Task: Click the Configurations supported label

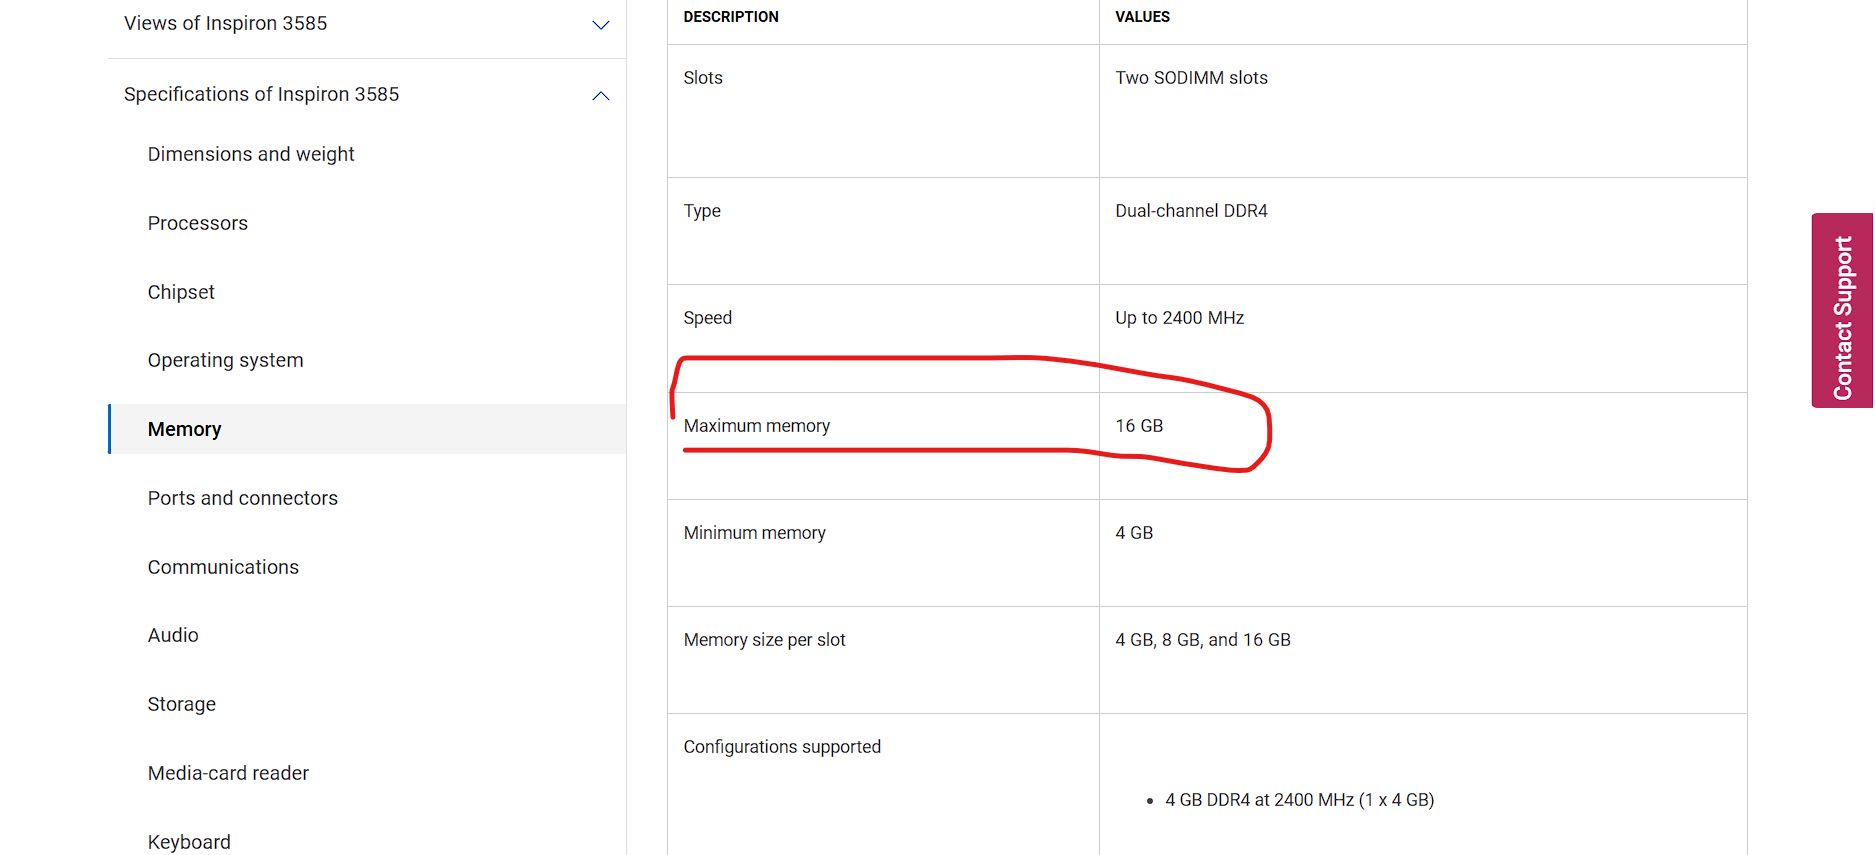Action: (x=782, y=747)
